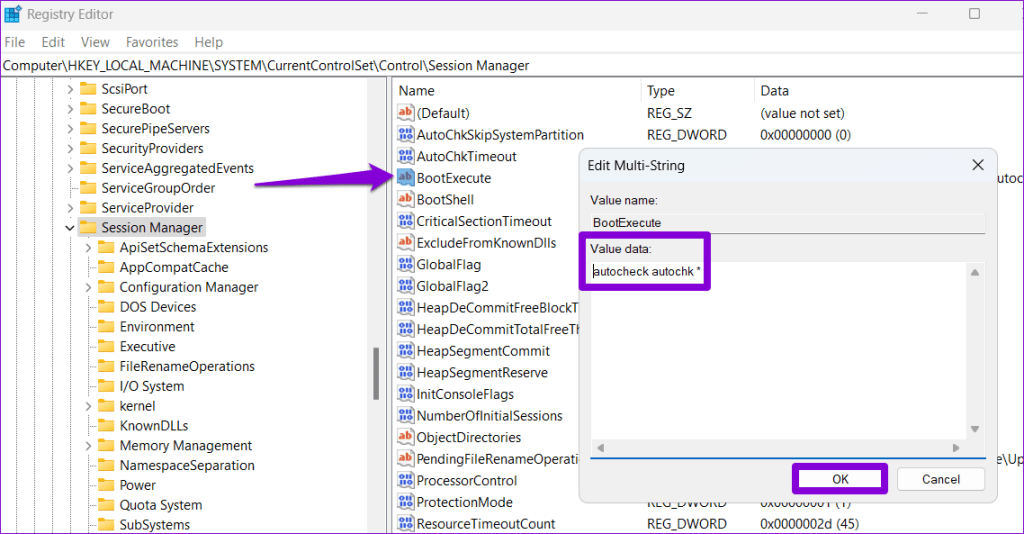Click Cancel in Edit Multi-String dialog
This screenshot has width=1024, height=534.
[x=941, y=479]
